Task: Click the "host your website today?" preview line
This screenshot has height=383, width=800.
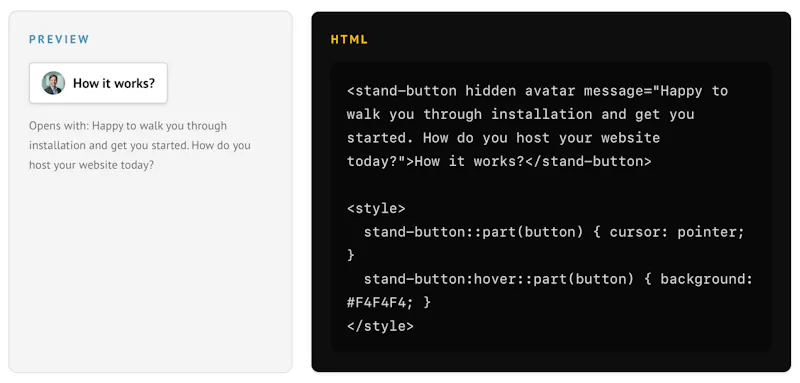Action: click(x=91, y=165)
